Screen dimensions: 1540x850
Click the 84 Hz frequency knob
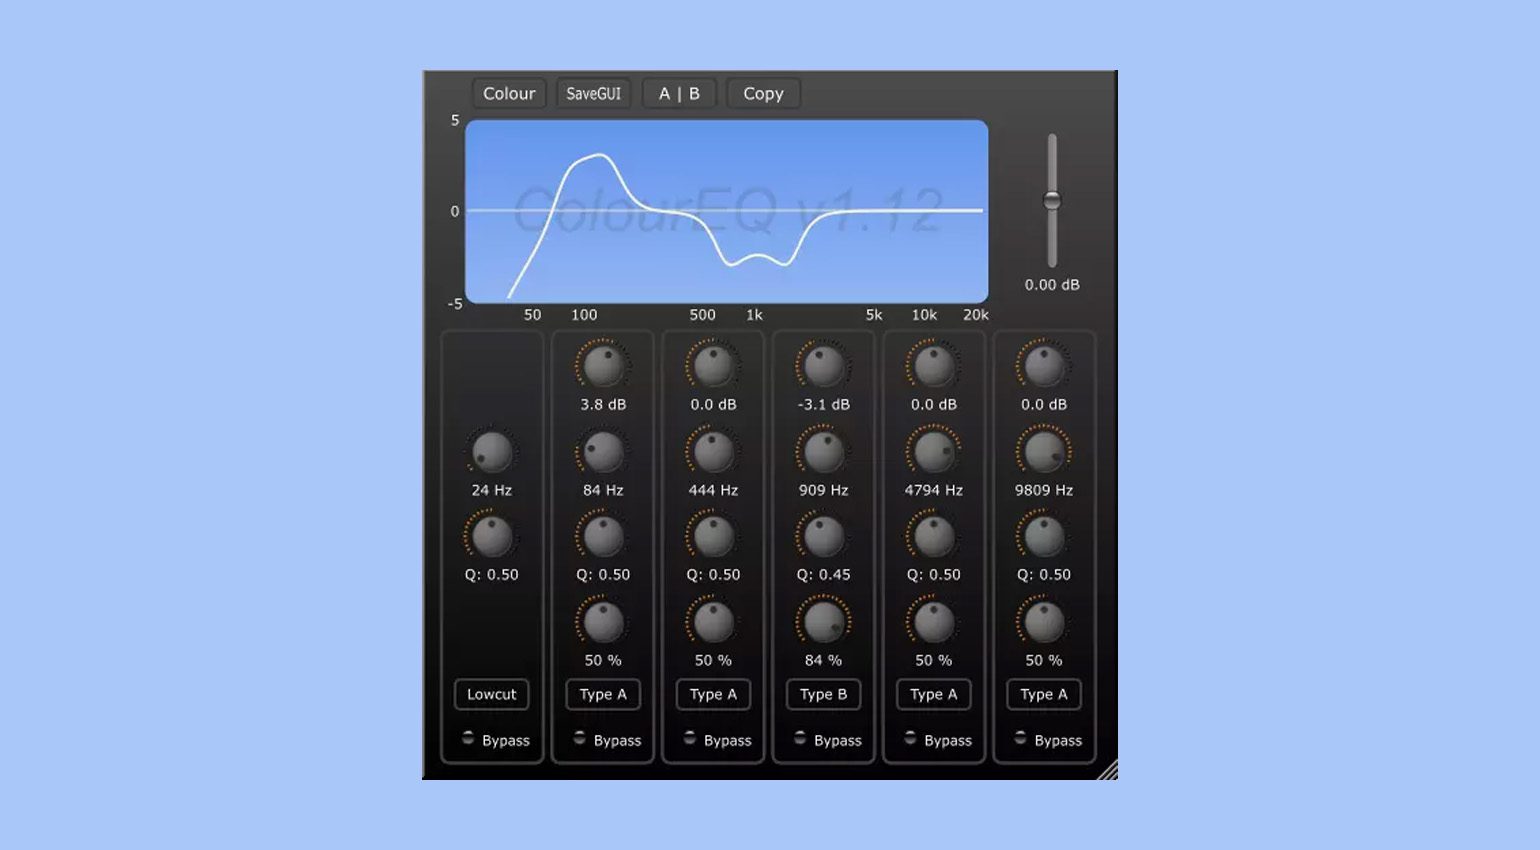(603, 453)
